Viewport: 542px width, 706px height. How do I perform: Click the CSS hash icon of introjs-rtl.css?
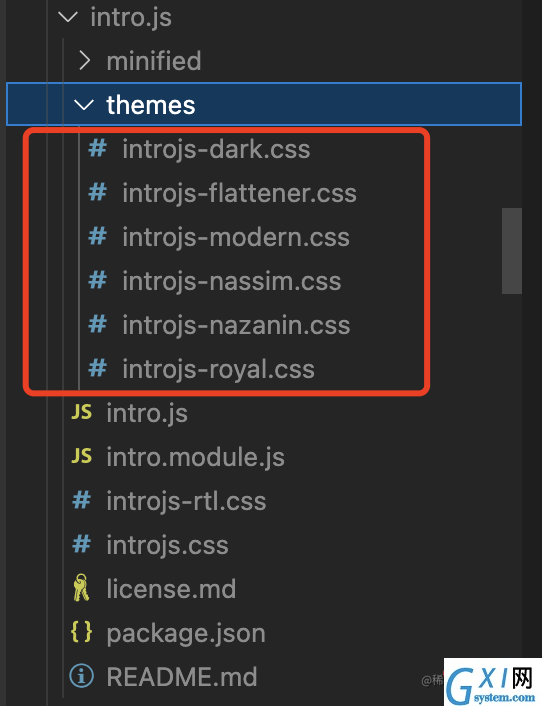[x=81, y=500]
